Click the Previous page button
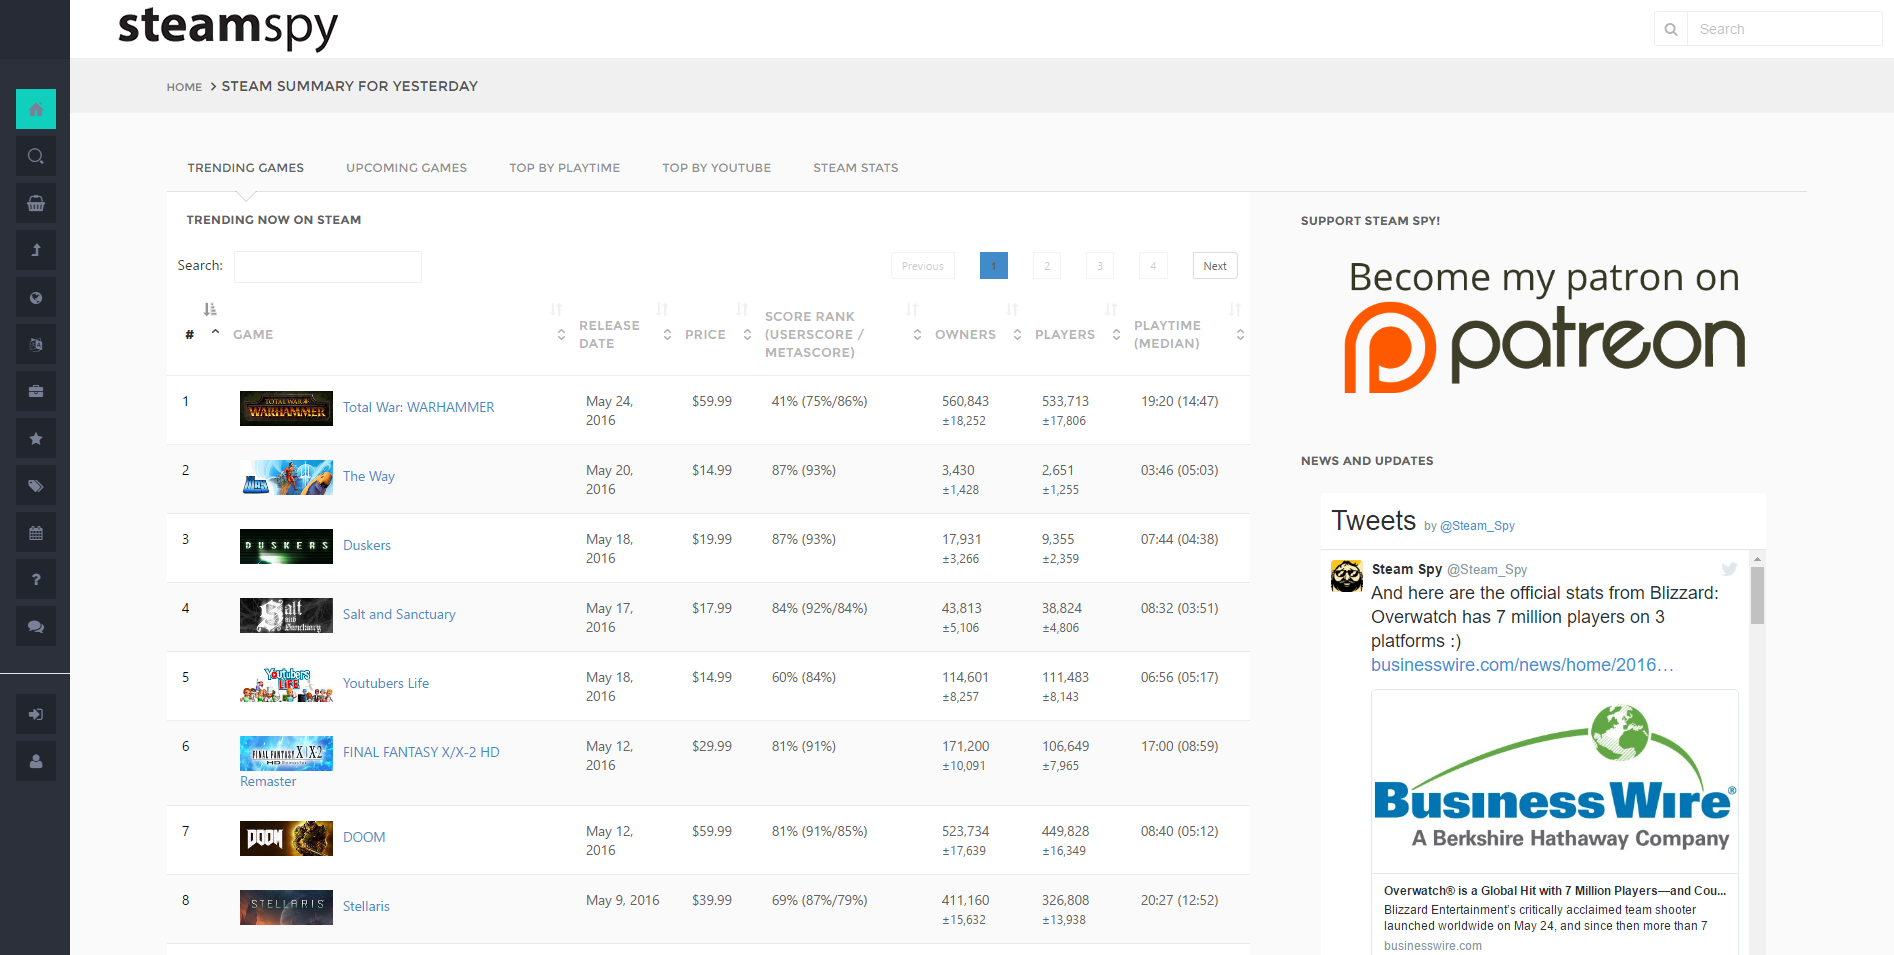This screenshot has width=1894, height=955. [923, 266]
